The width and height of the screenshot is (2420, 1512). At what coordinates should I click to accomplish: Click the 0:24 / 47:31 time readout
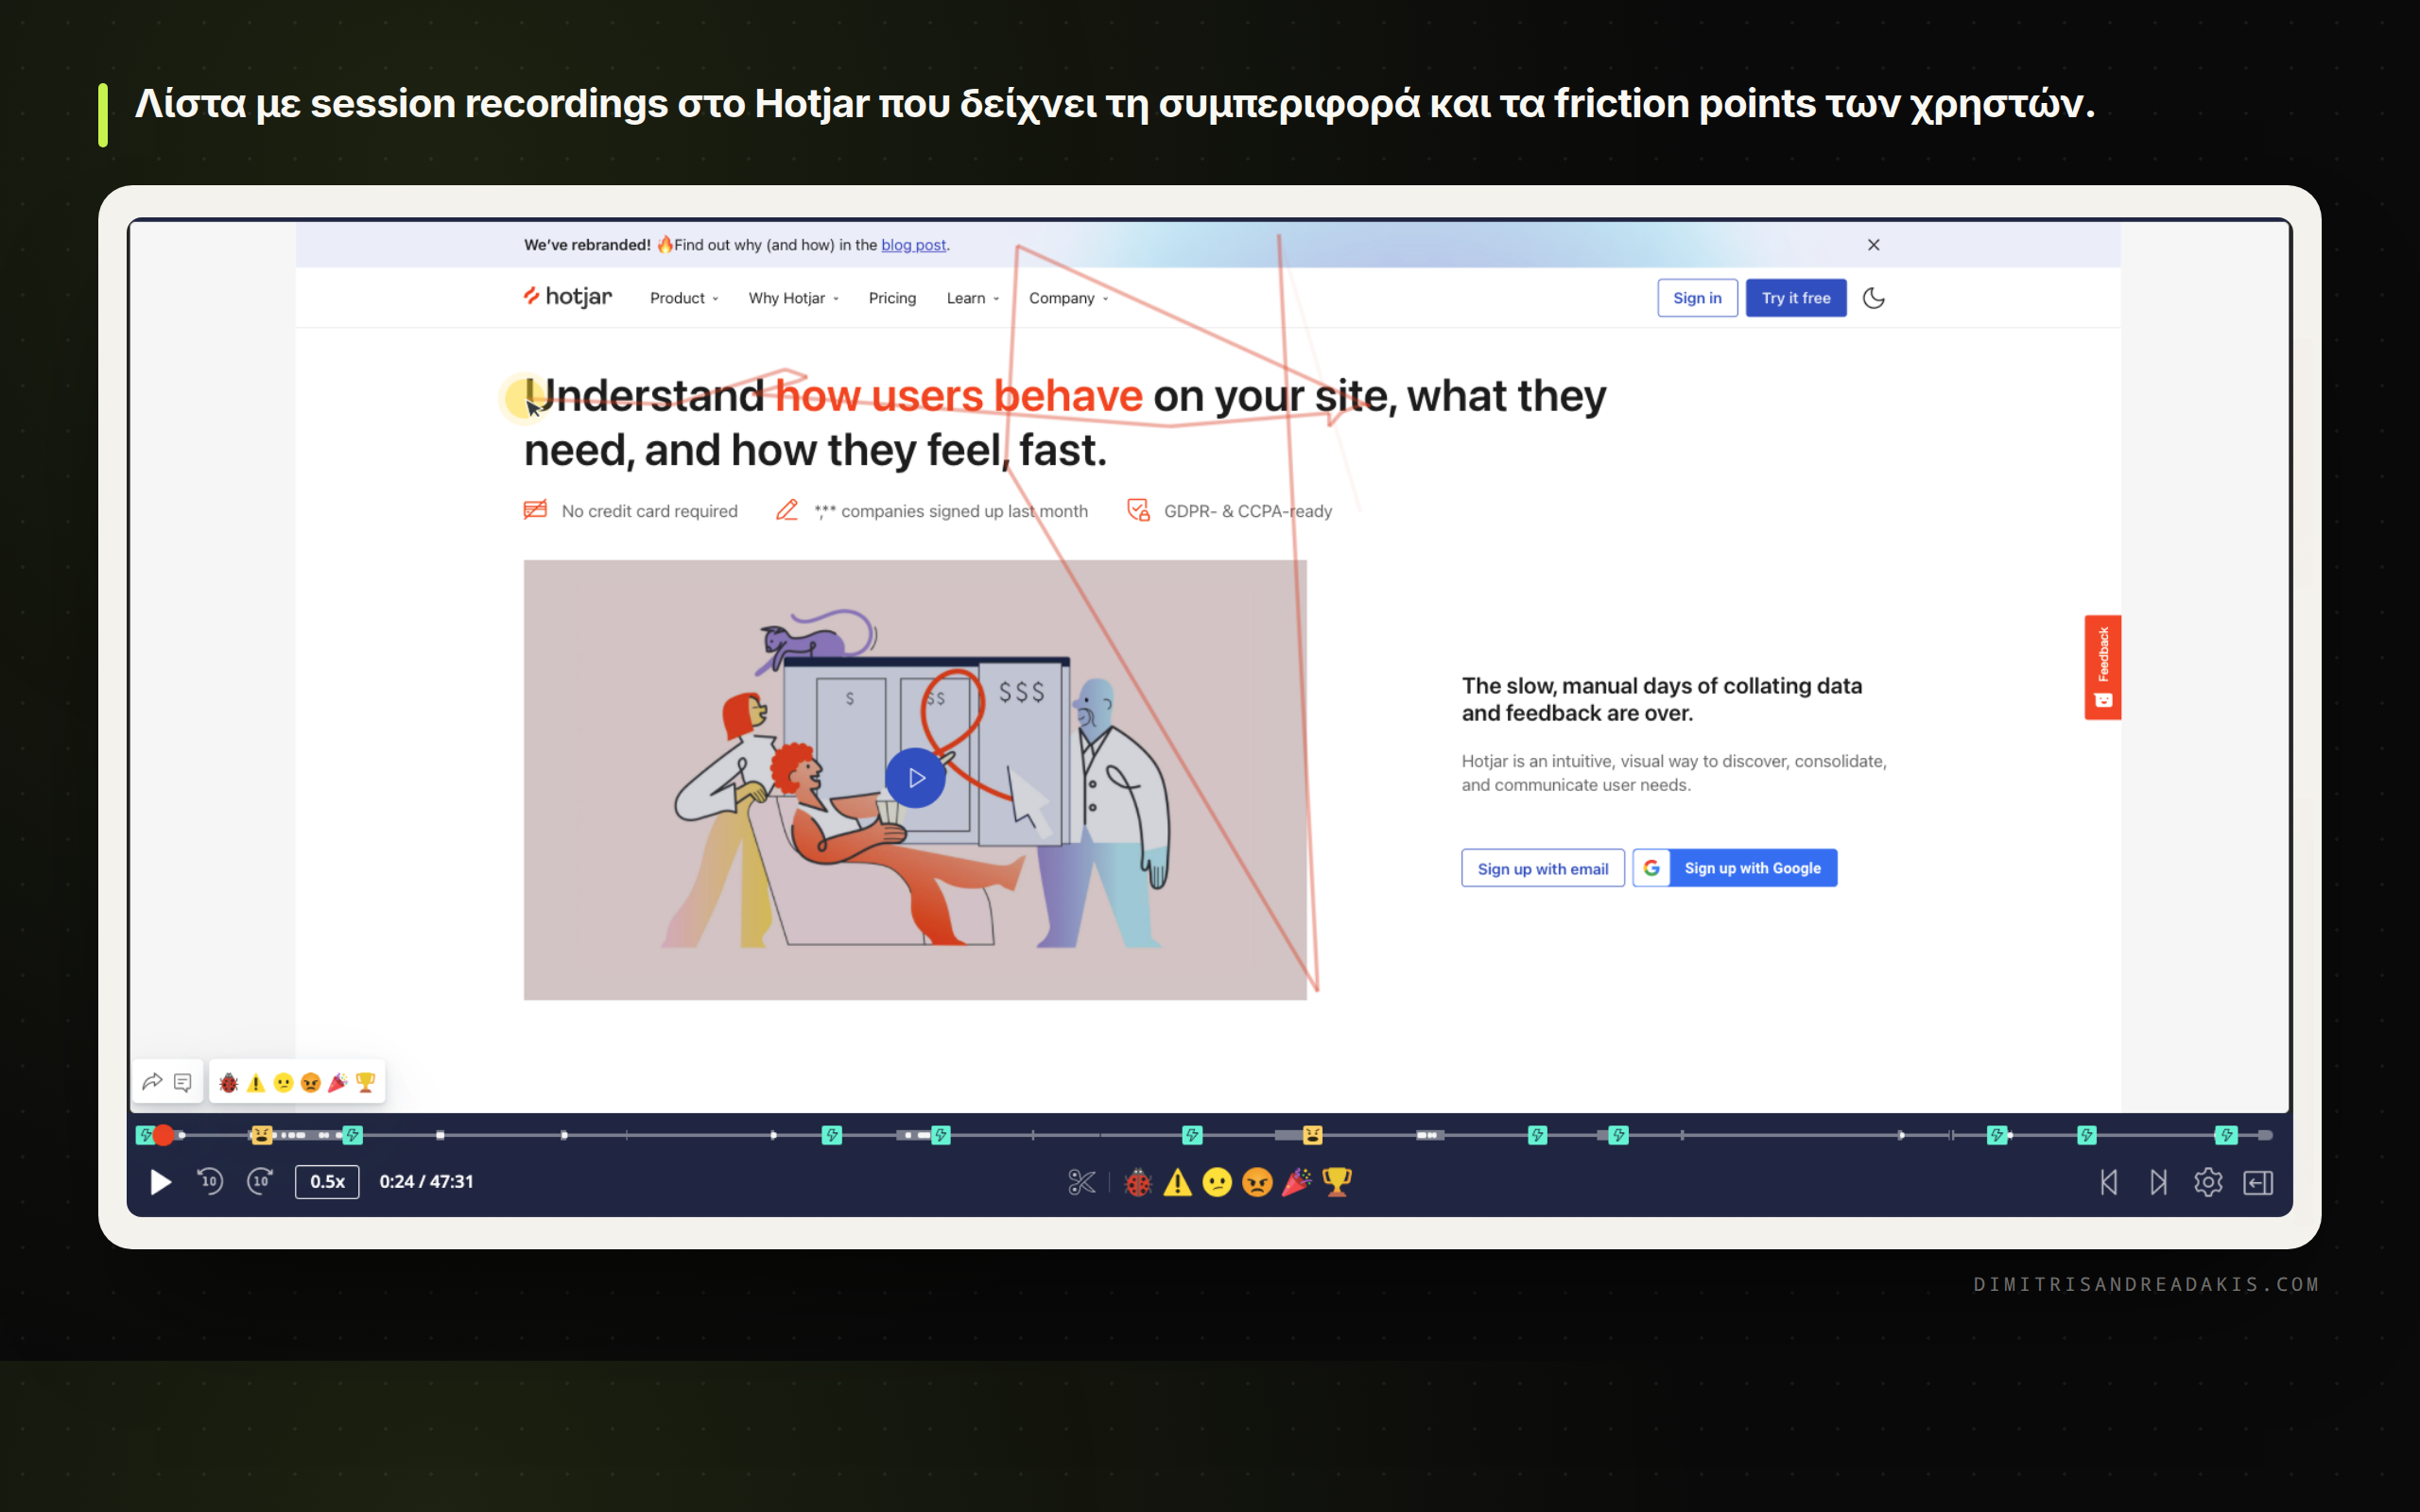[x=426, y=1182]
